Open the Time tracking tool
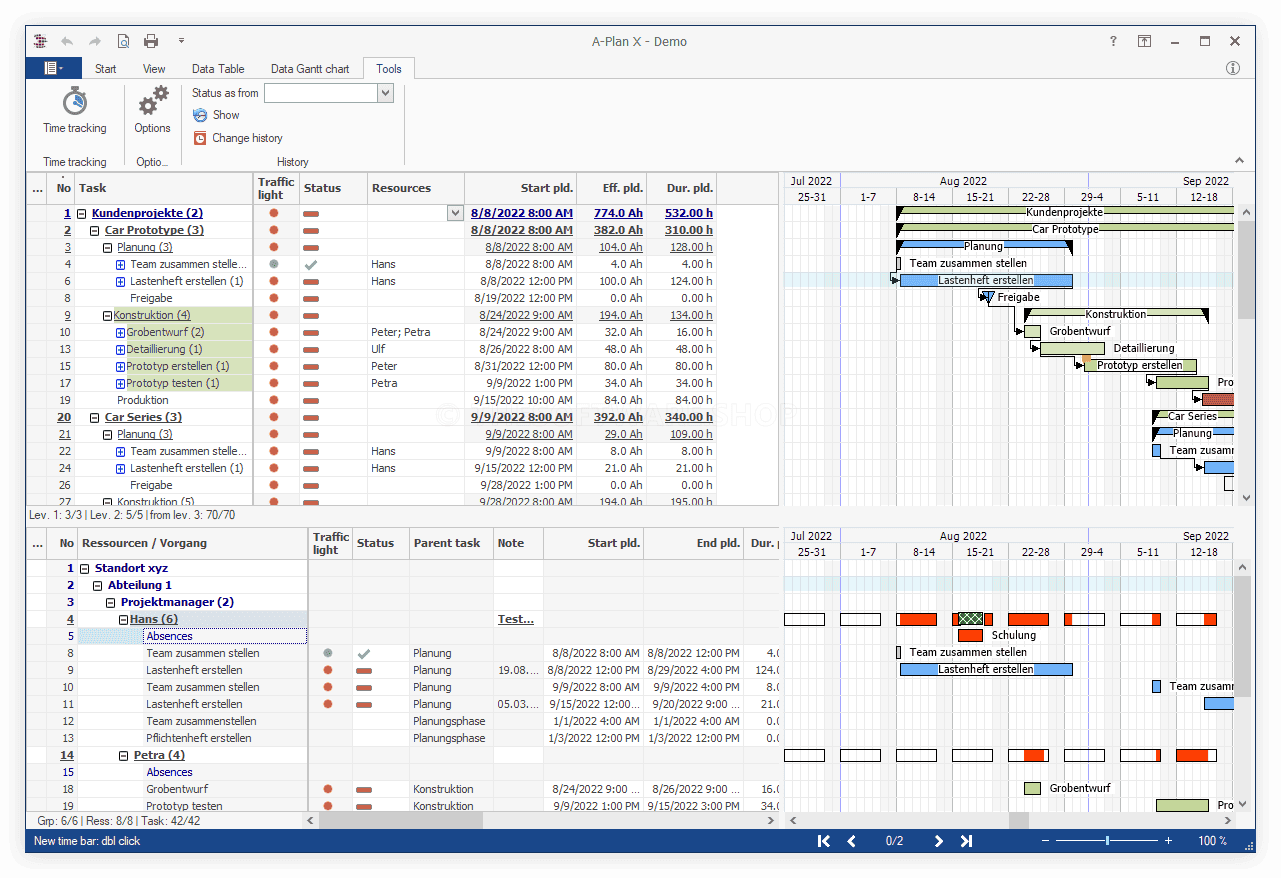This screenshot has width=1281, height=878. click(x=74, y=110)
